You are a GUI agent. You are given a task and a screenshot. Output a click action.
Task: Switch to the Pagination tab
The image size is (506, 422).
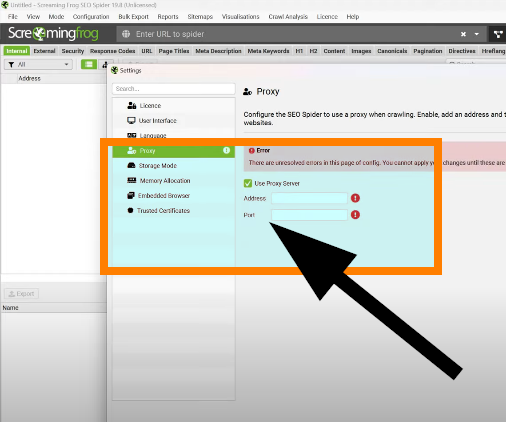[x=428, y=51]
